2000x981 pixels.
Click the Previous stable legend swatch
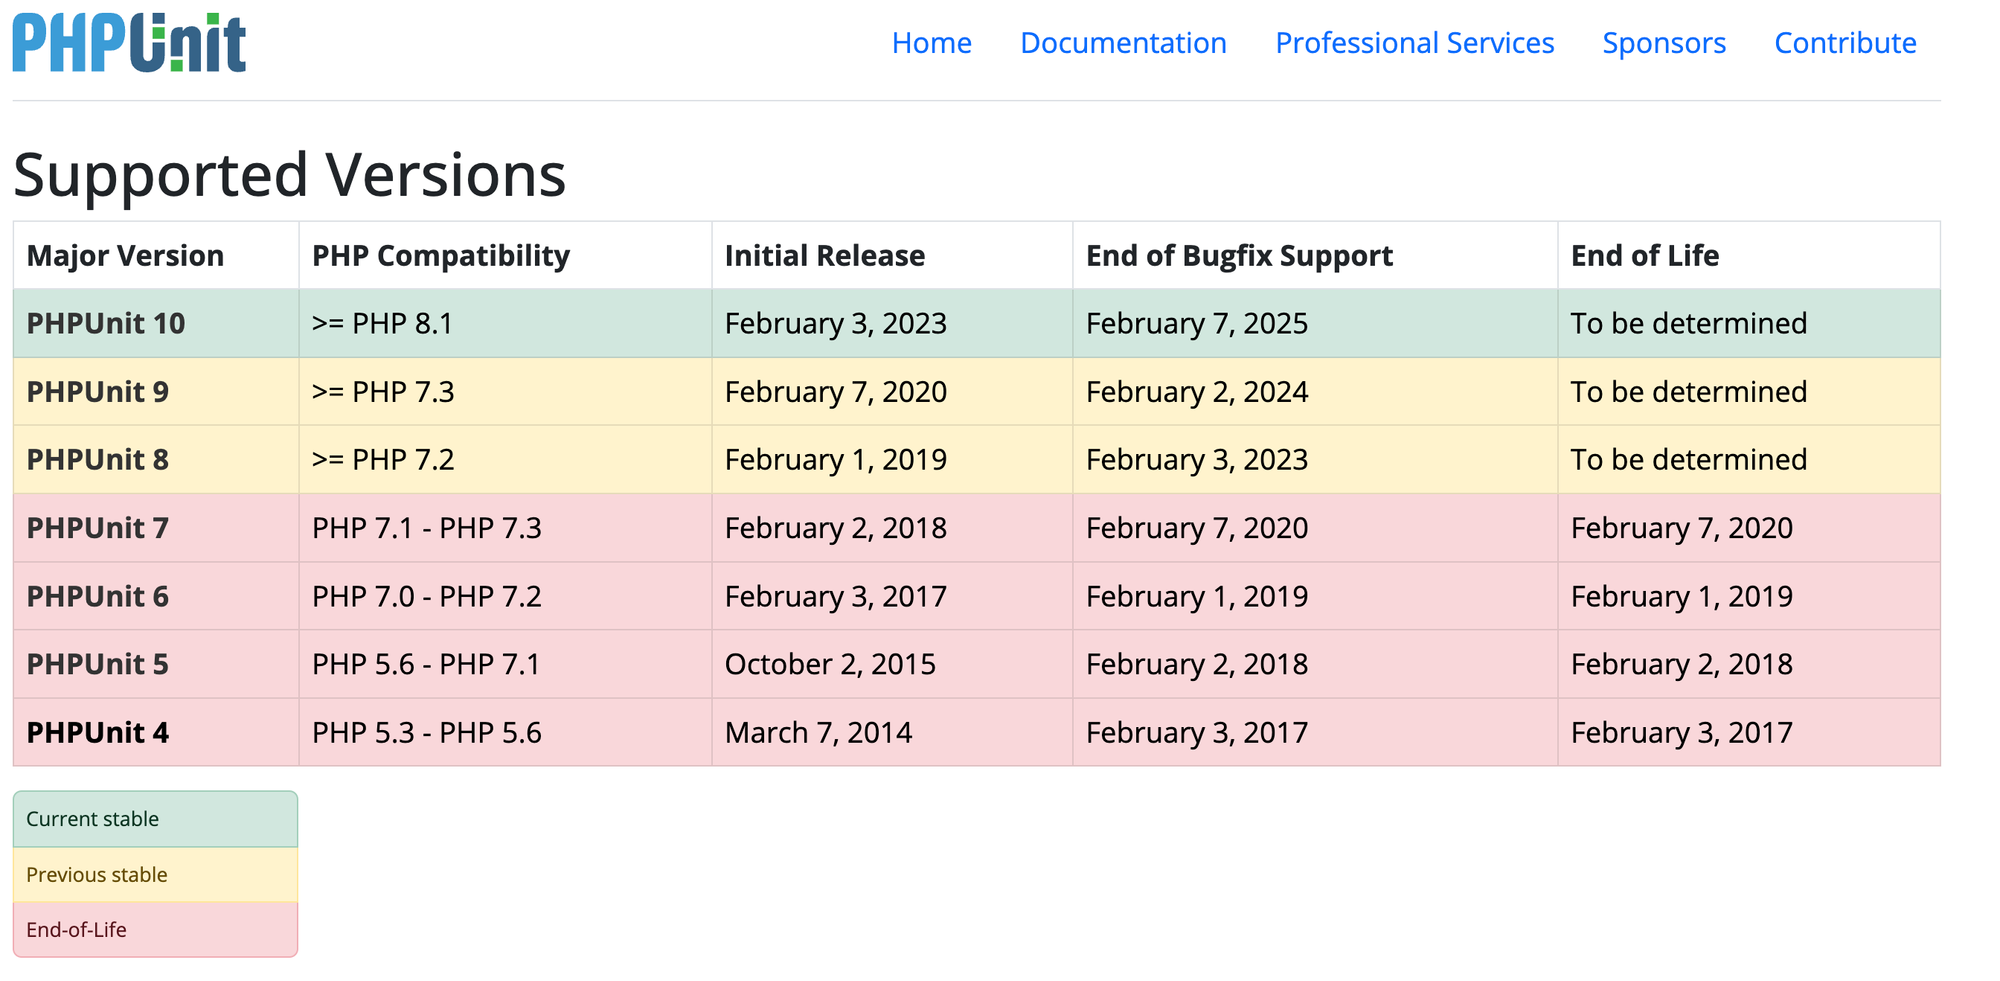[x=155, y=875]
